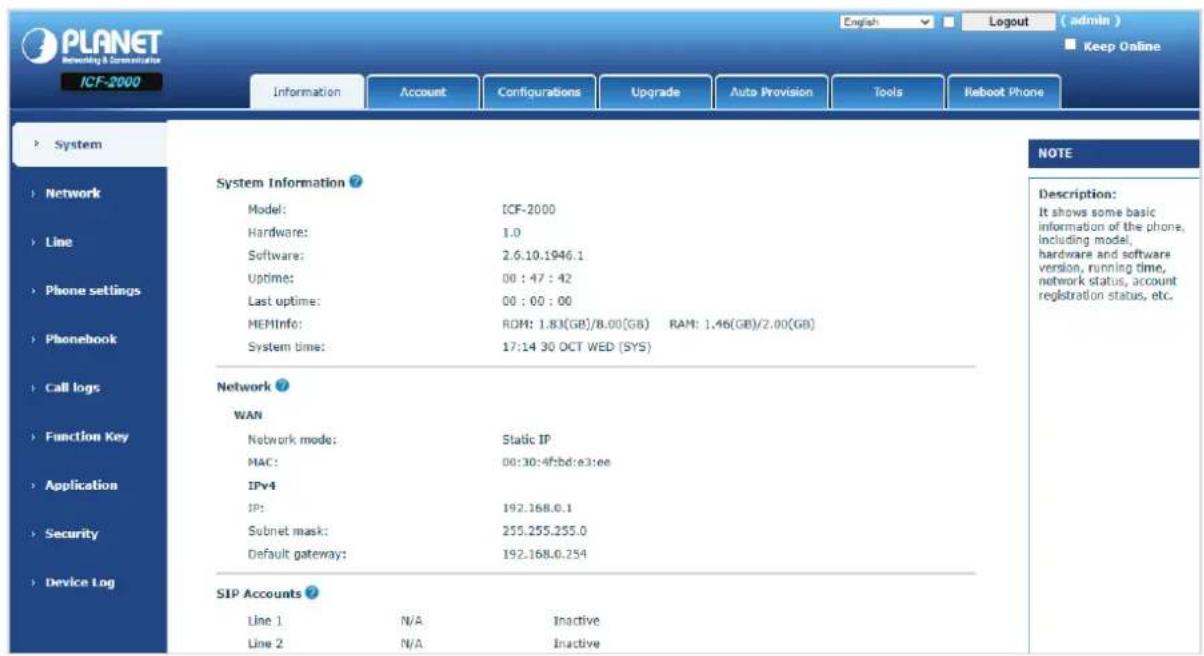The width and height of the screenshot is (1204, 656).
Task: Select software version 2.6.10.1946.1
Action: 543,255
